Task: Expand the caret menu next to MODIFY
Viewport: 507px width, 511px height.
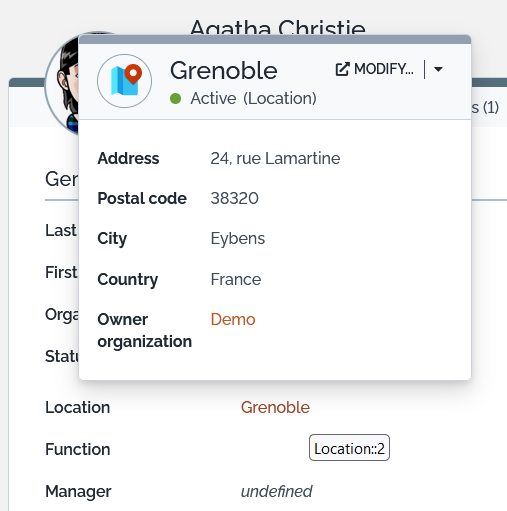Action: [x=438, y=69]
